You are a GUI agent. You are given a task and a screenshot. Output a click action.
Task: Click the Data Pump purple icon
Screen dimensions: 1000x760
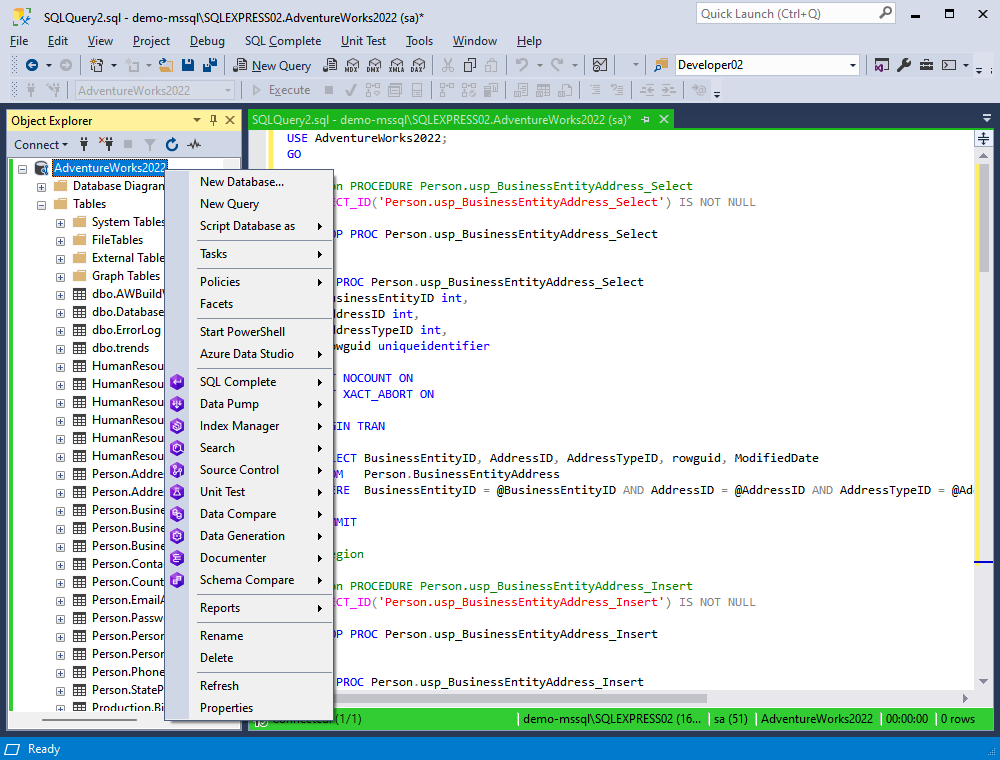(x=177, y=404)
